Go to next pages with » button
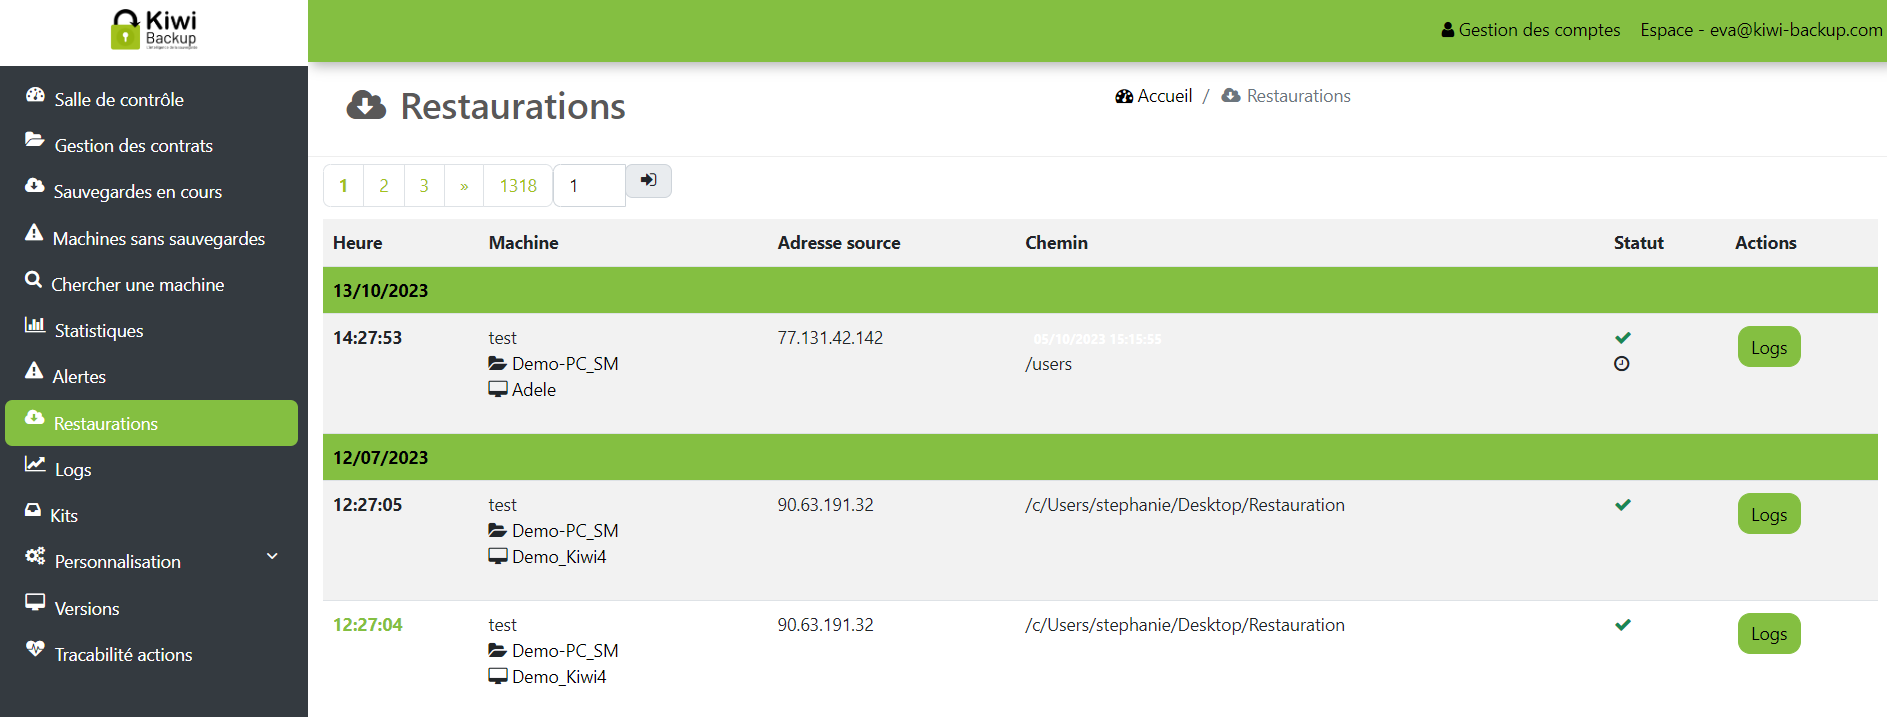The height and width of the screenshot is (717, 1887). point(464,185)
